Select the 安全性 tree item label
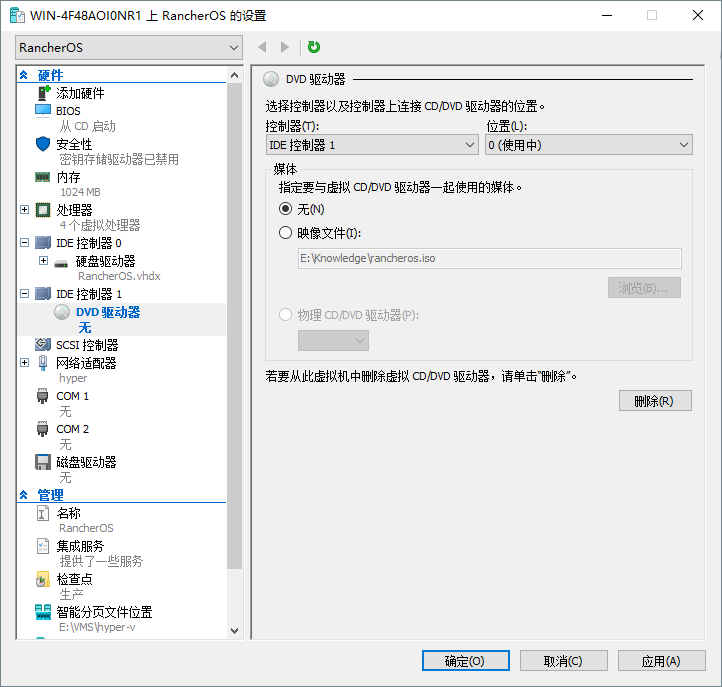 (74, 144)
